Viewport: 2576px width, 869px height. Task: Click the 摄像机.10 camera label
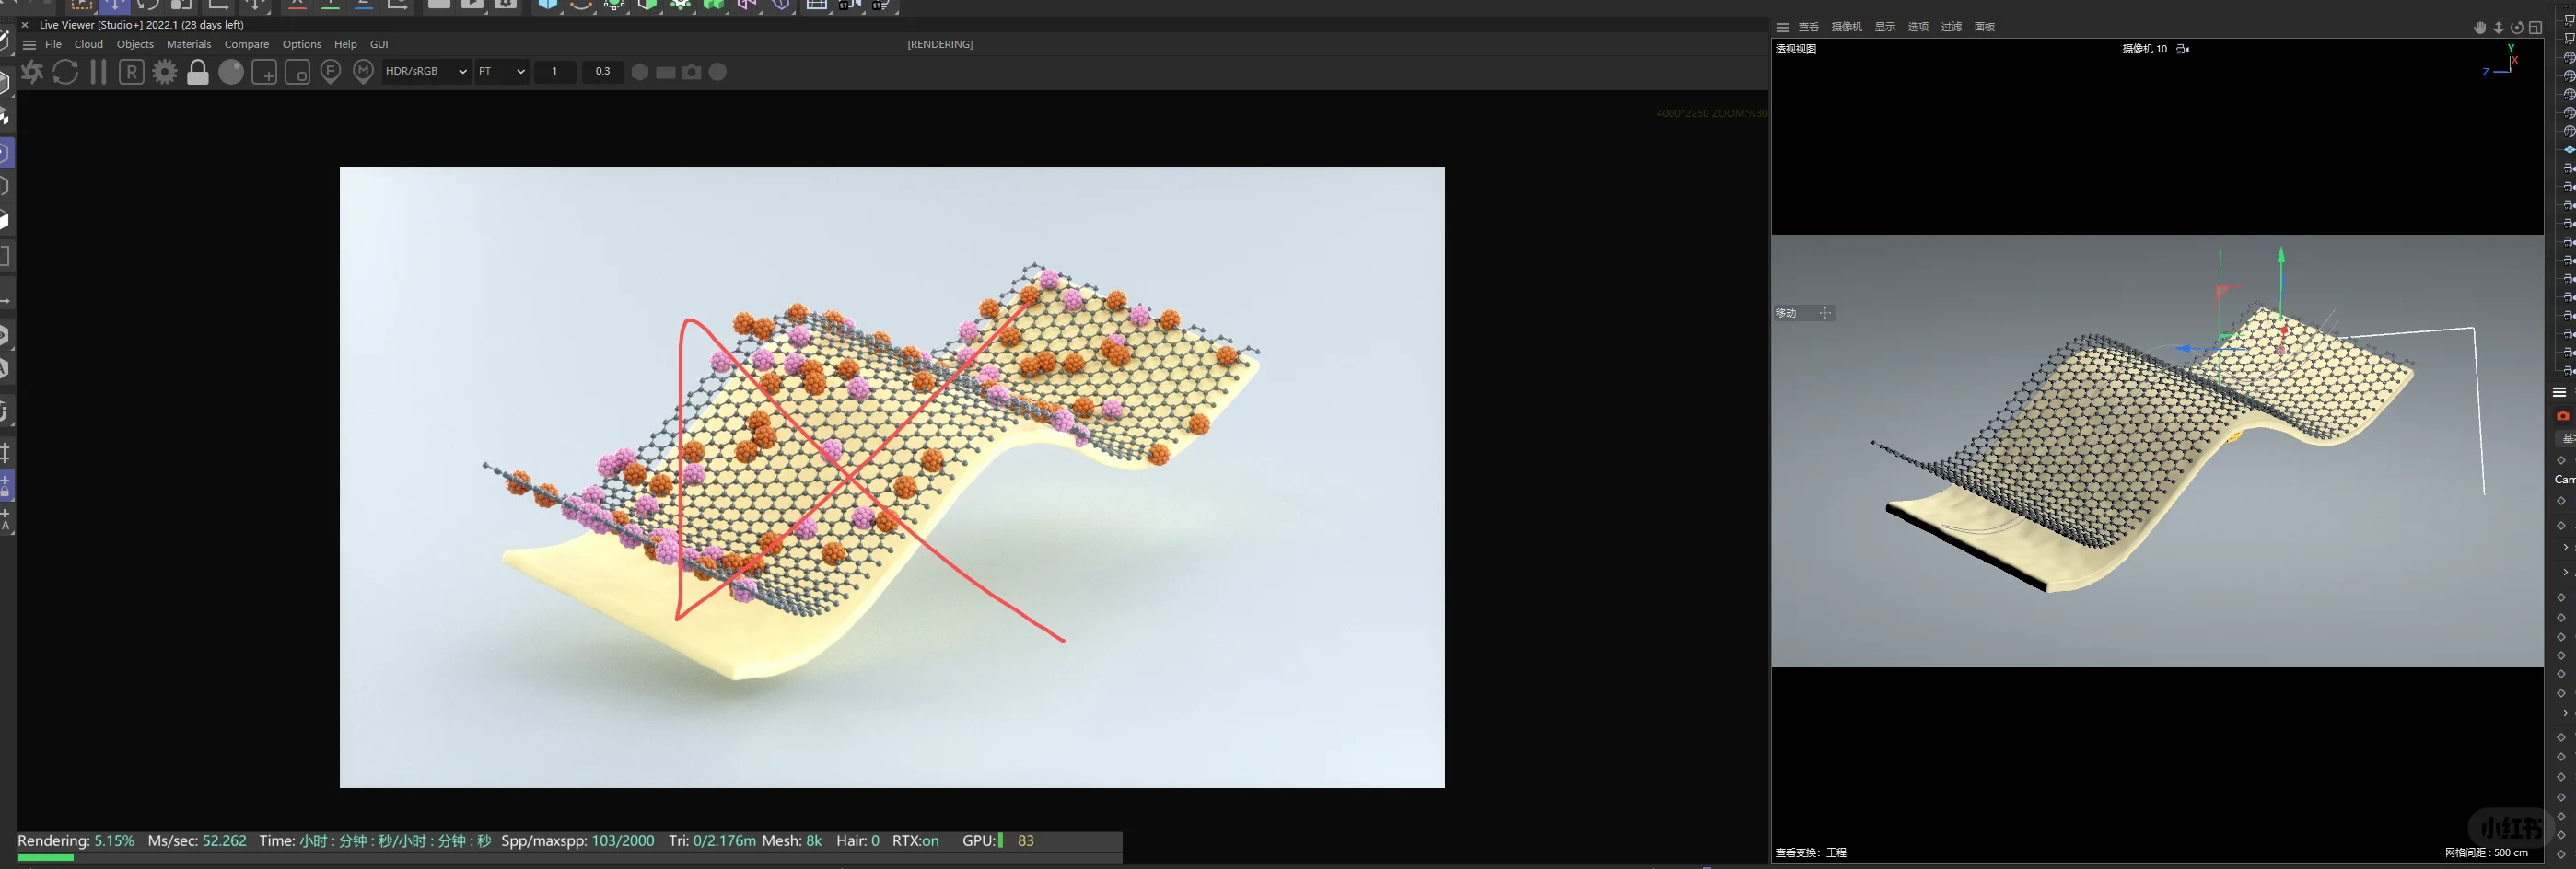coord(2145,49)
